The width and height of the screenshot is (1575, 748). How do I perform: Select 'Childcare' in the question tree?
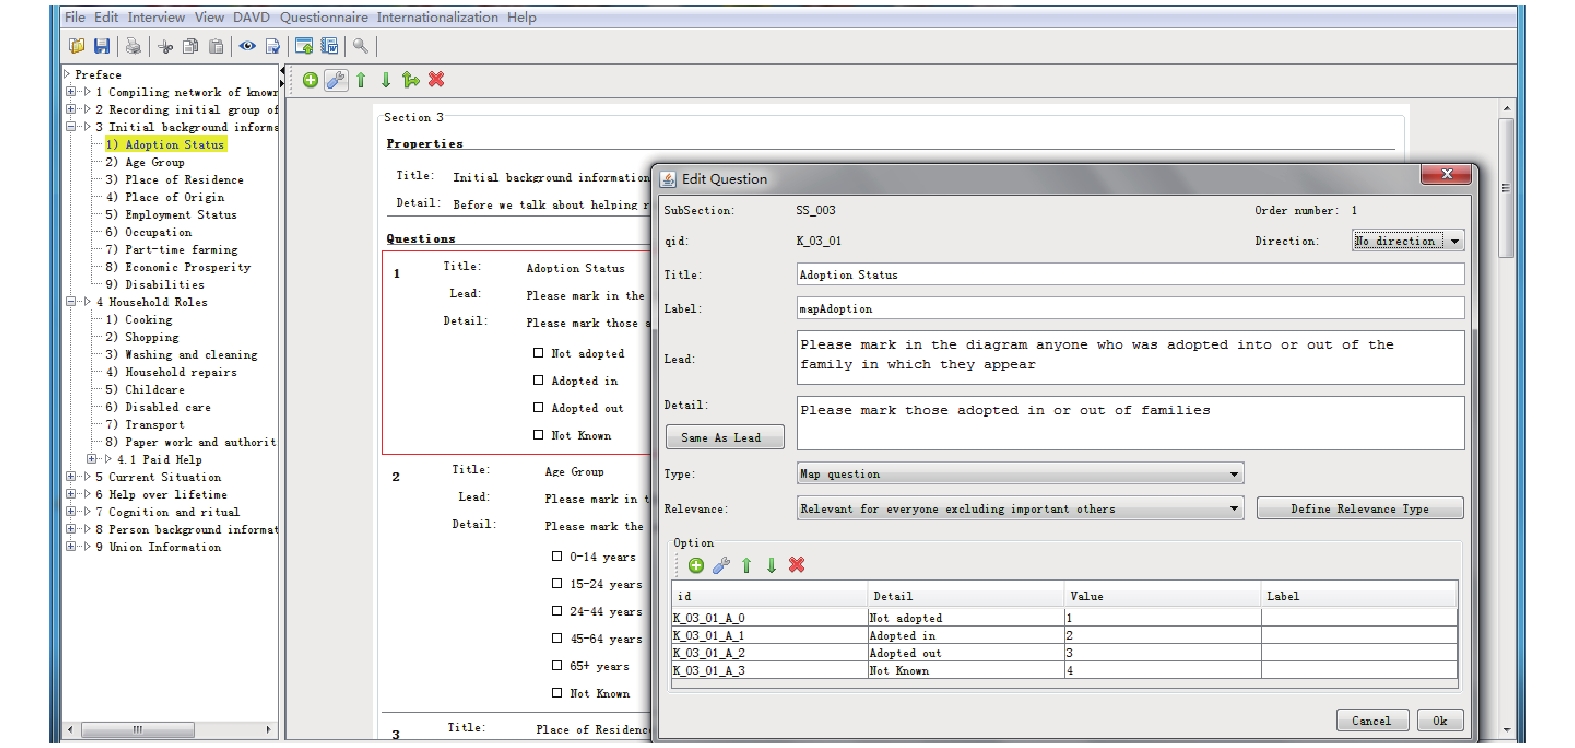pyautogui.click(x=155, y=389)
